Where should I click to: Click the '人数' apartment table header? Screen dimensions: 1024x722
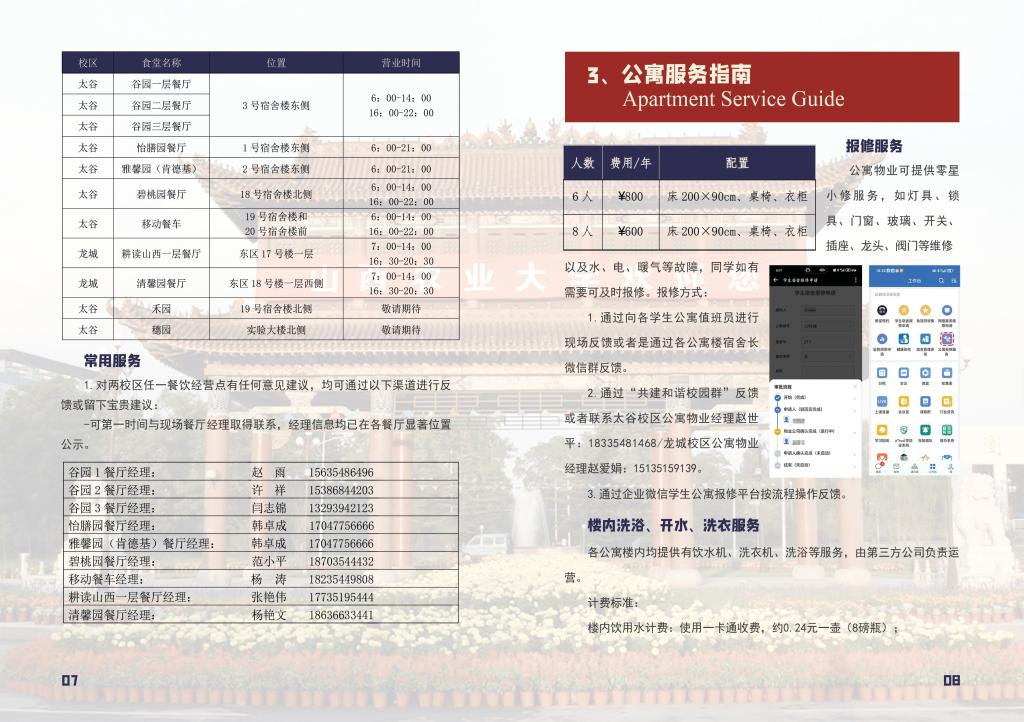tap(583, 163)
